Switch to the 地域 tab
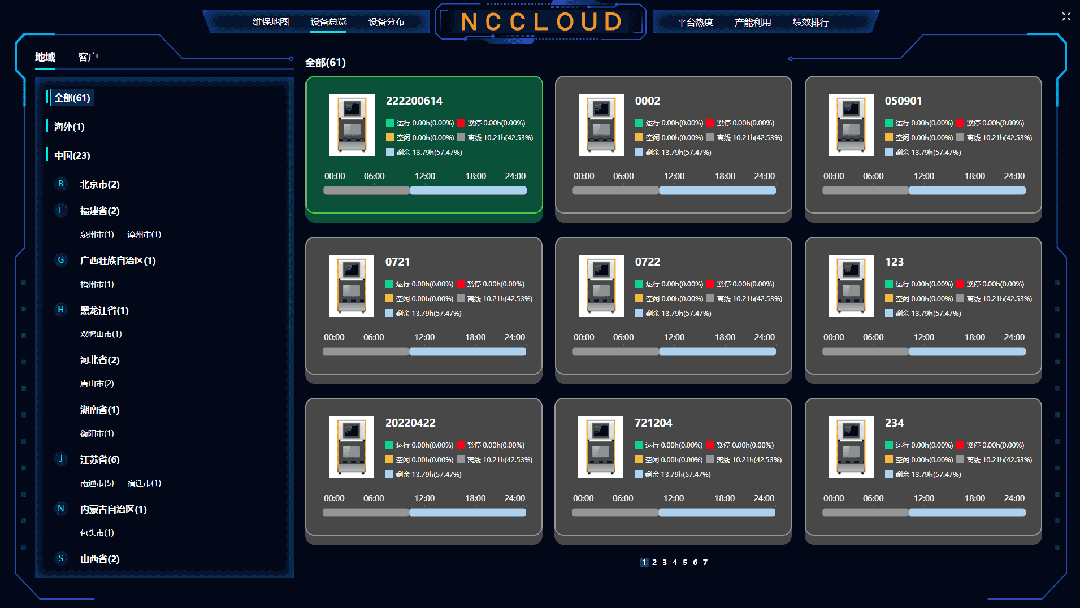The height and width of the screenshot is (608, 1080). 45,58
